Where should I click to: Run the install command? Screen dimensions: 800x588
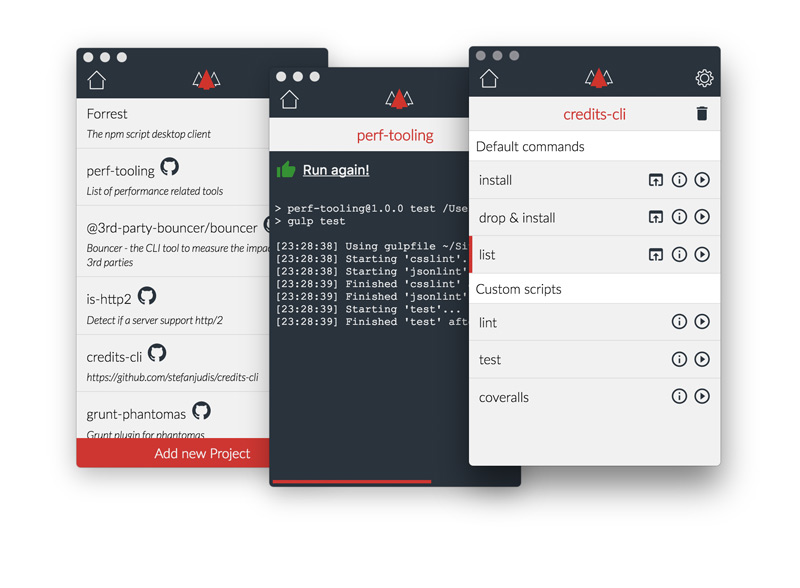(x=702, y=180)
